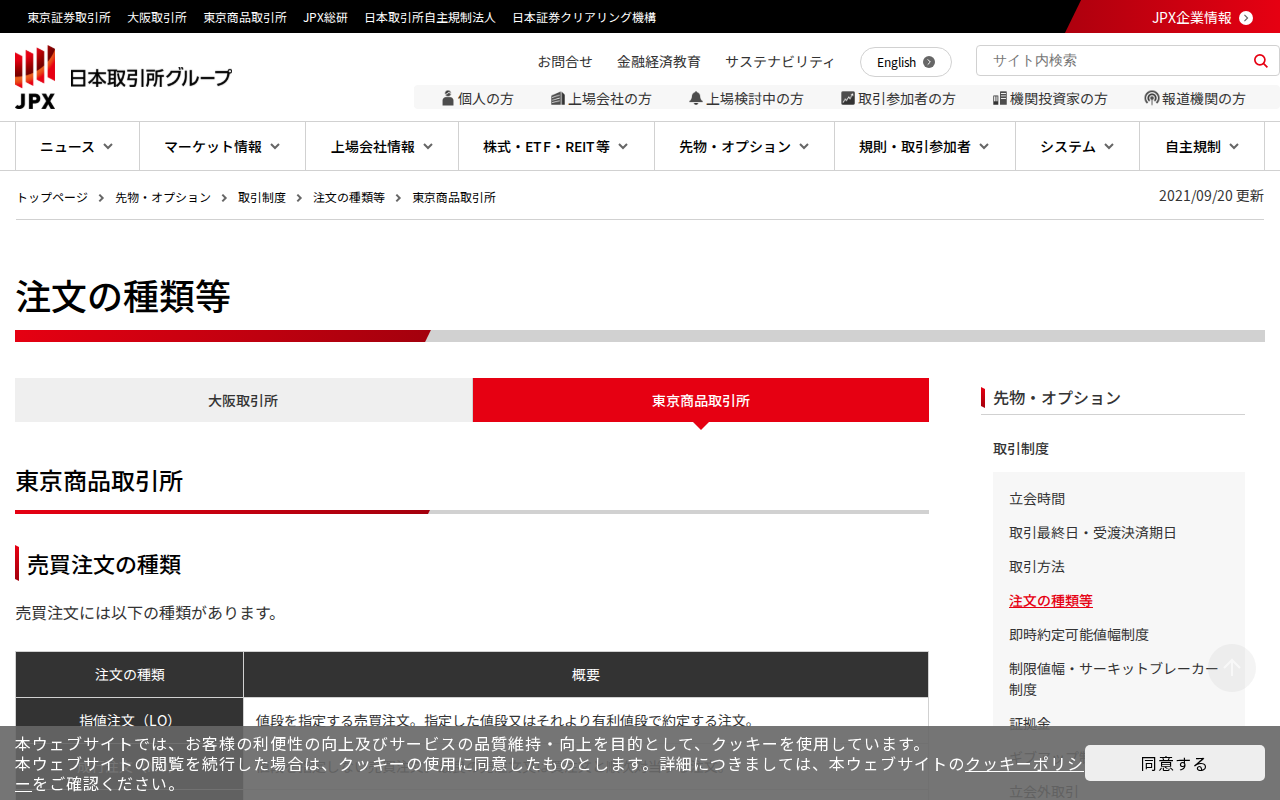Go to 取引制度 breadcrumb
This screenshot has width=1280, height=800.
(262, 197)
